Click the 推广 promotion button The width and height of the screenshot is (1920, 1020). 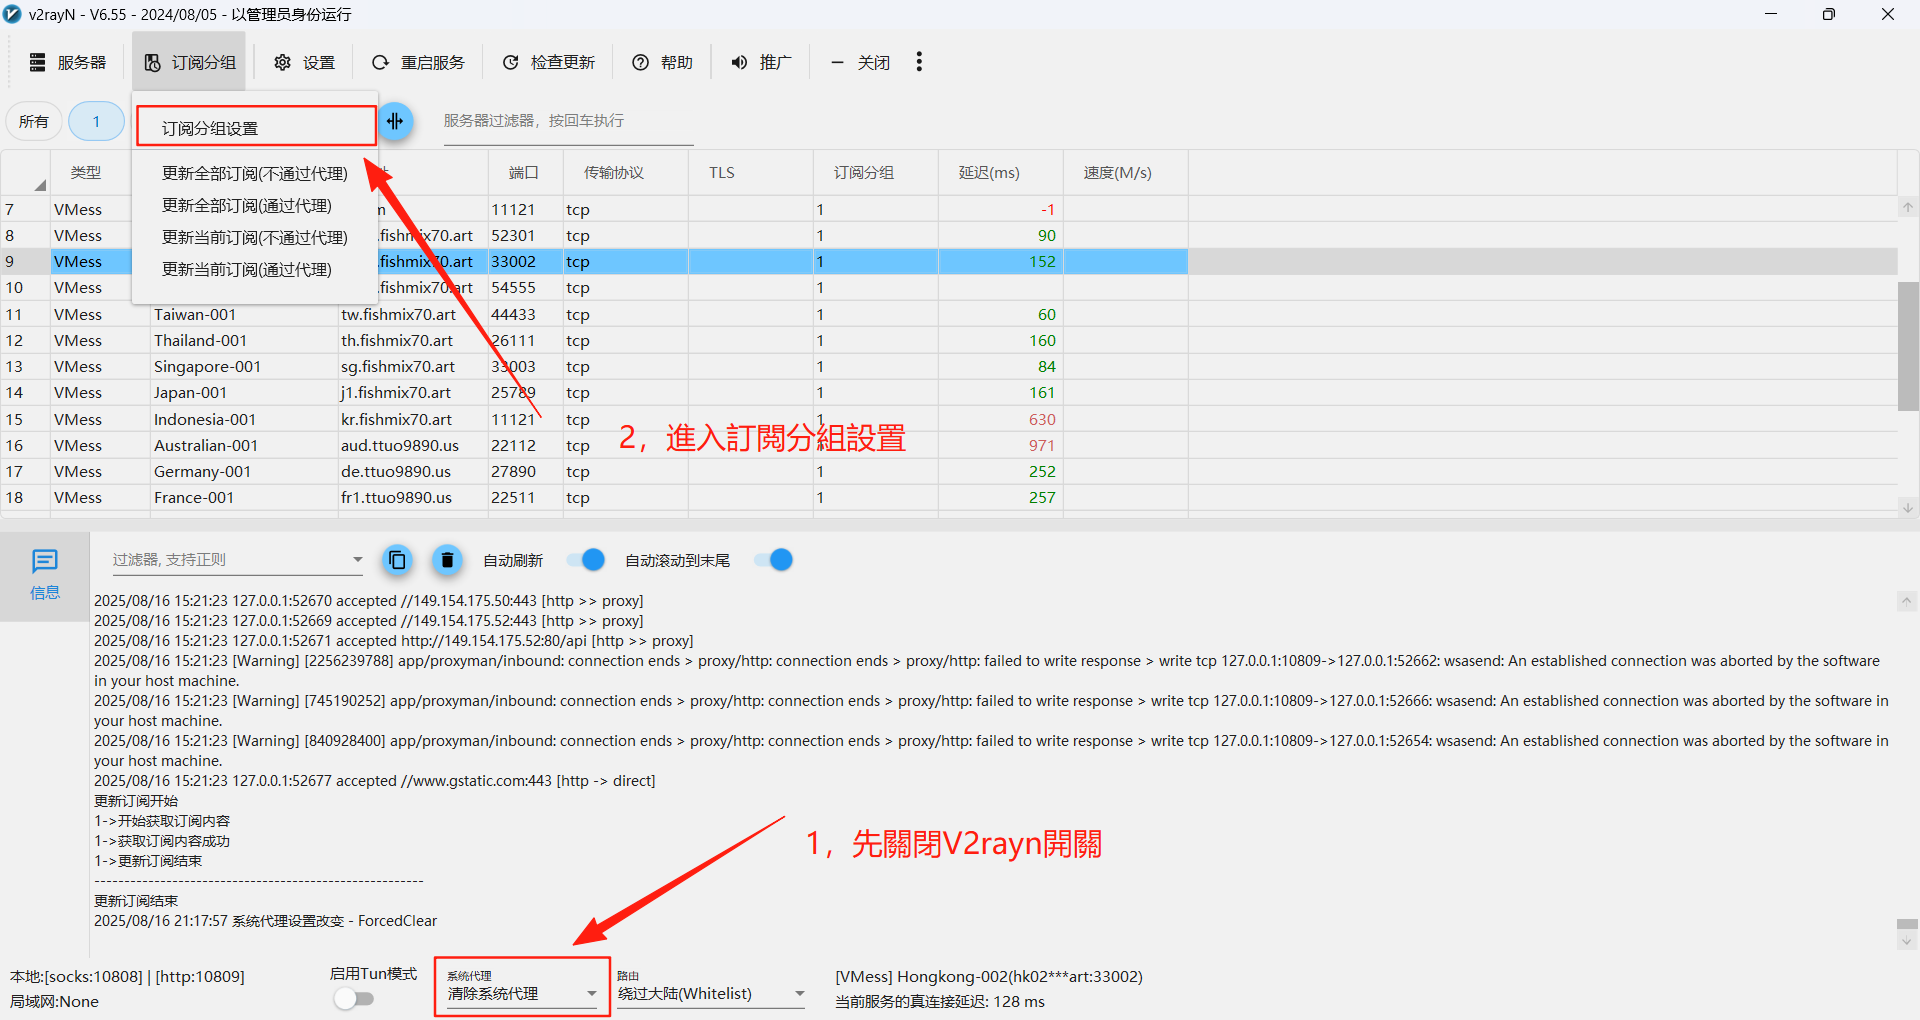click(761, 62)
